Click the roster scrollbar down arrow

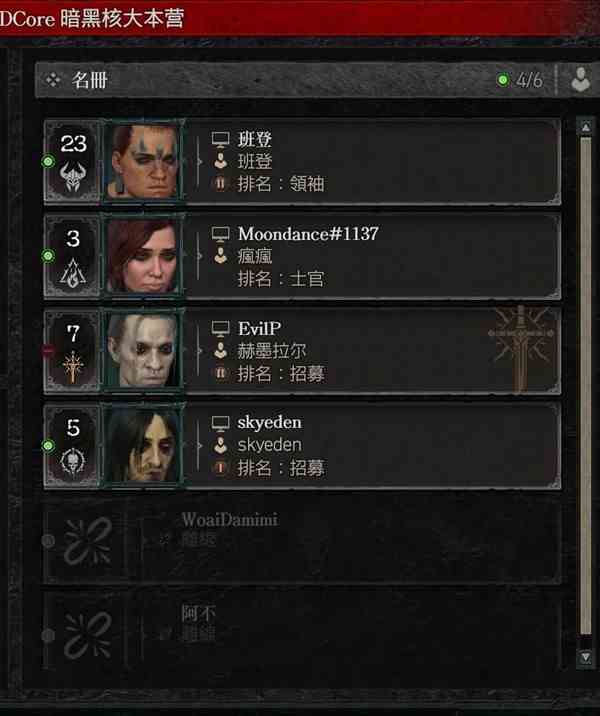point(585,658)
